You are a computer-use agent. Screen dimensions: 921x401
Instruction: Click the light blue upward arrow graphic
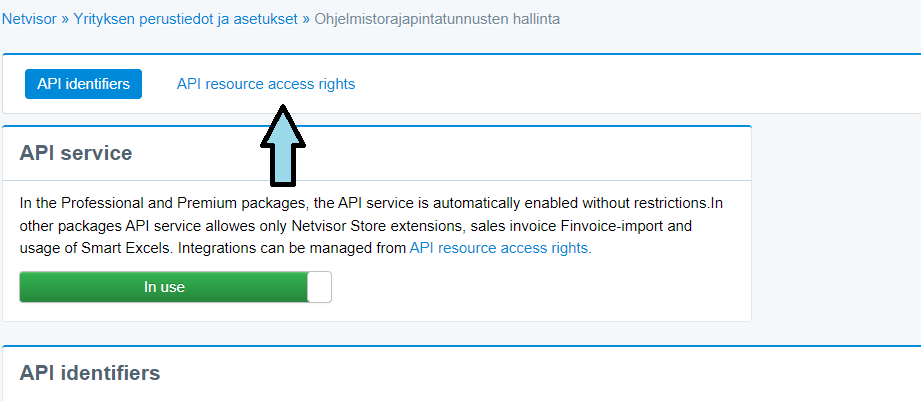coord(283,146)
